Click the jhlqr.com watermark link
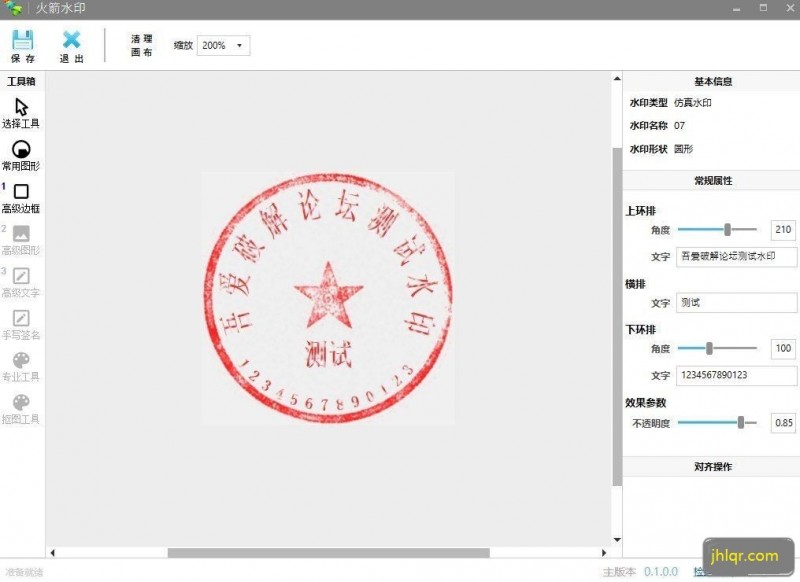Image resolution: width=800 pixels, height=582 pixels. 745,555
